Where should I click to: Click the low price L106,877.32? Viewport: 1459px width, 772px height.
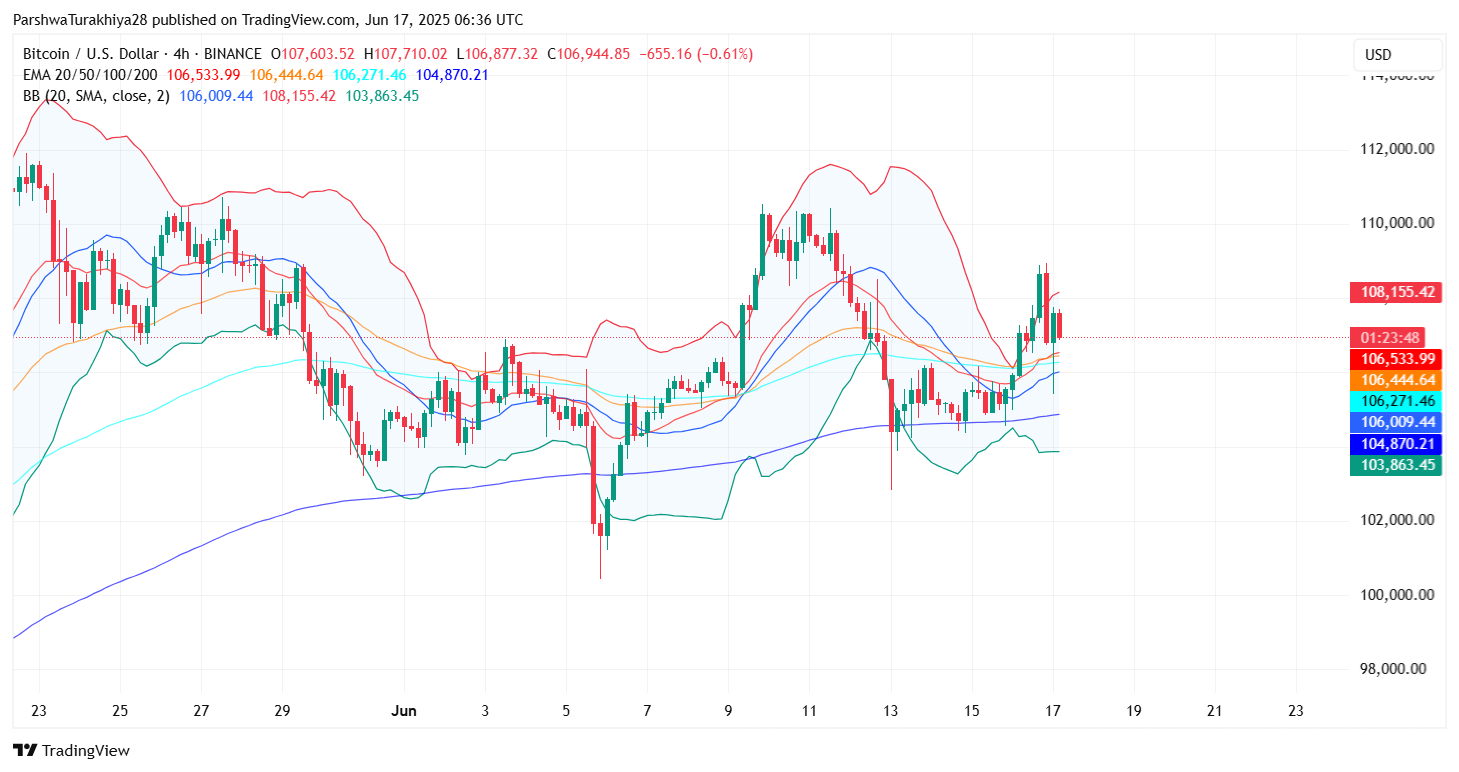pyautogui.click(x=498, y=54)
